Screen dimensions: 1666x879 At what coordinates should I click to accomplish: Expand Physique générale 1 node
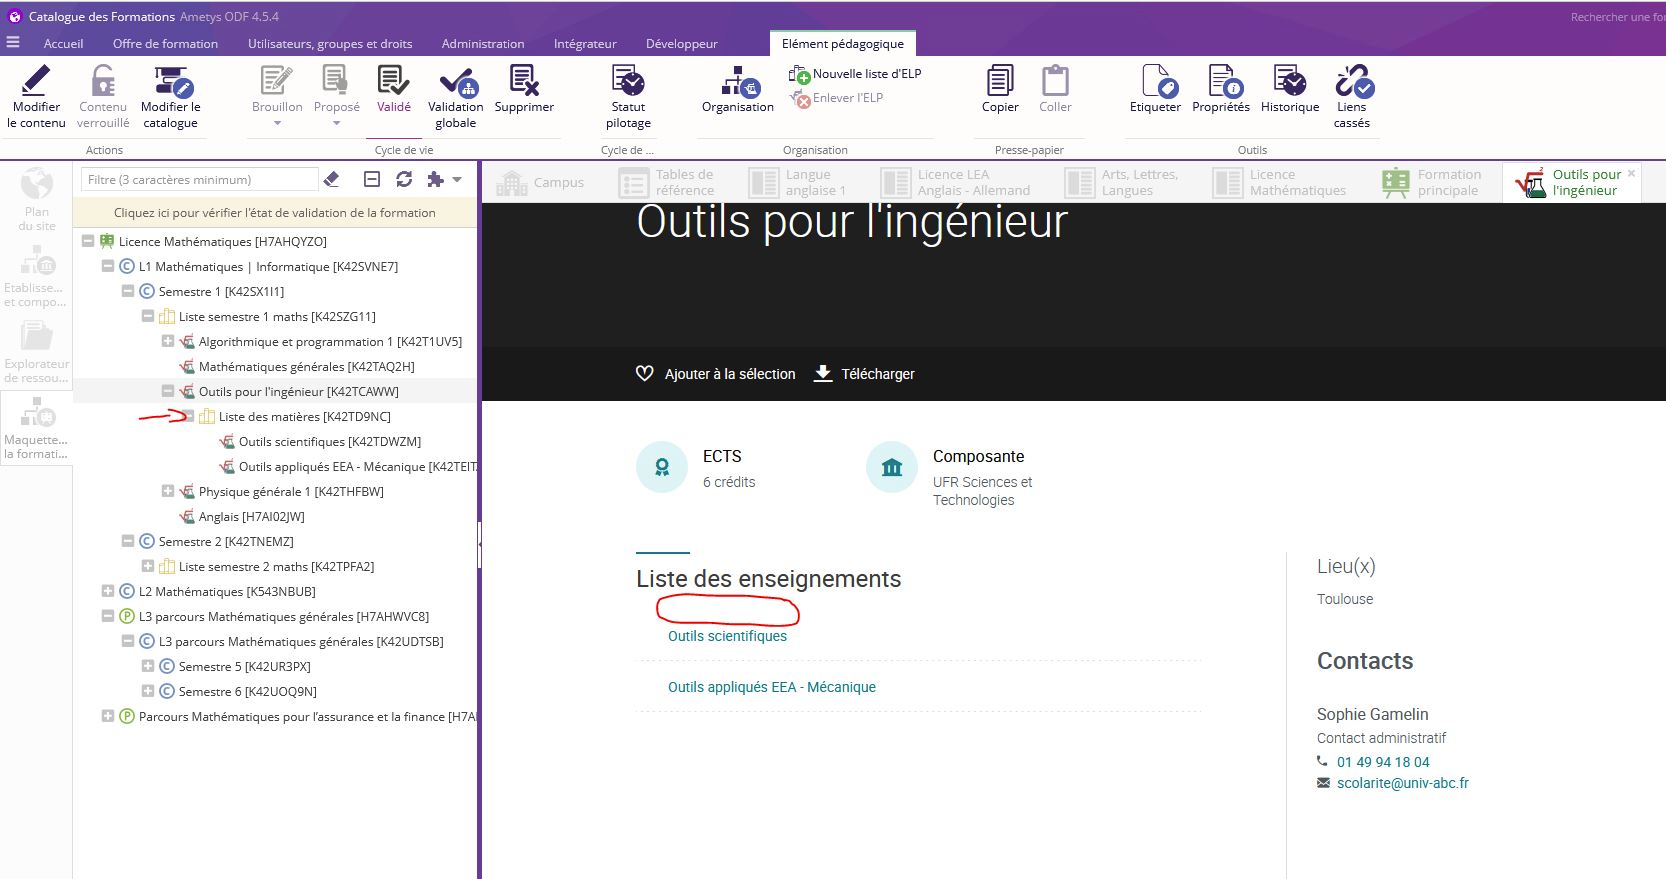pyautogui.click(x=168, y=492)
